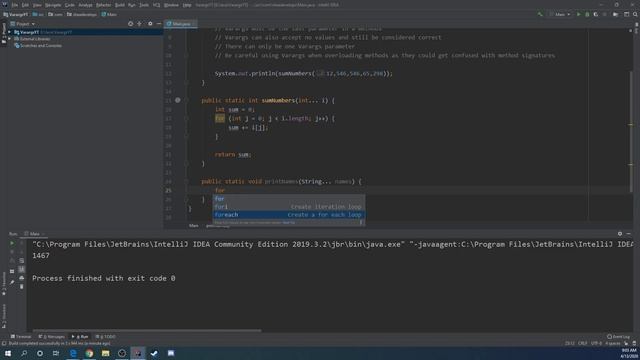The height and width of the screenshot is (360, 640).
Task: Choose the 'for' completion suggestion
Action: [289, 199]
